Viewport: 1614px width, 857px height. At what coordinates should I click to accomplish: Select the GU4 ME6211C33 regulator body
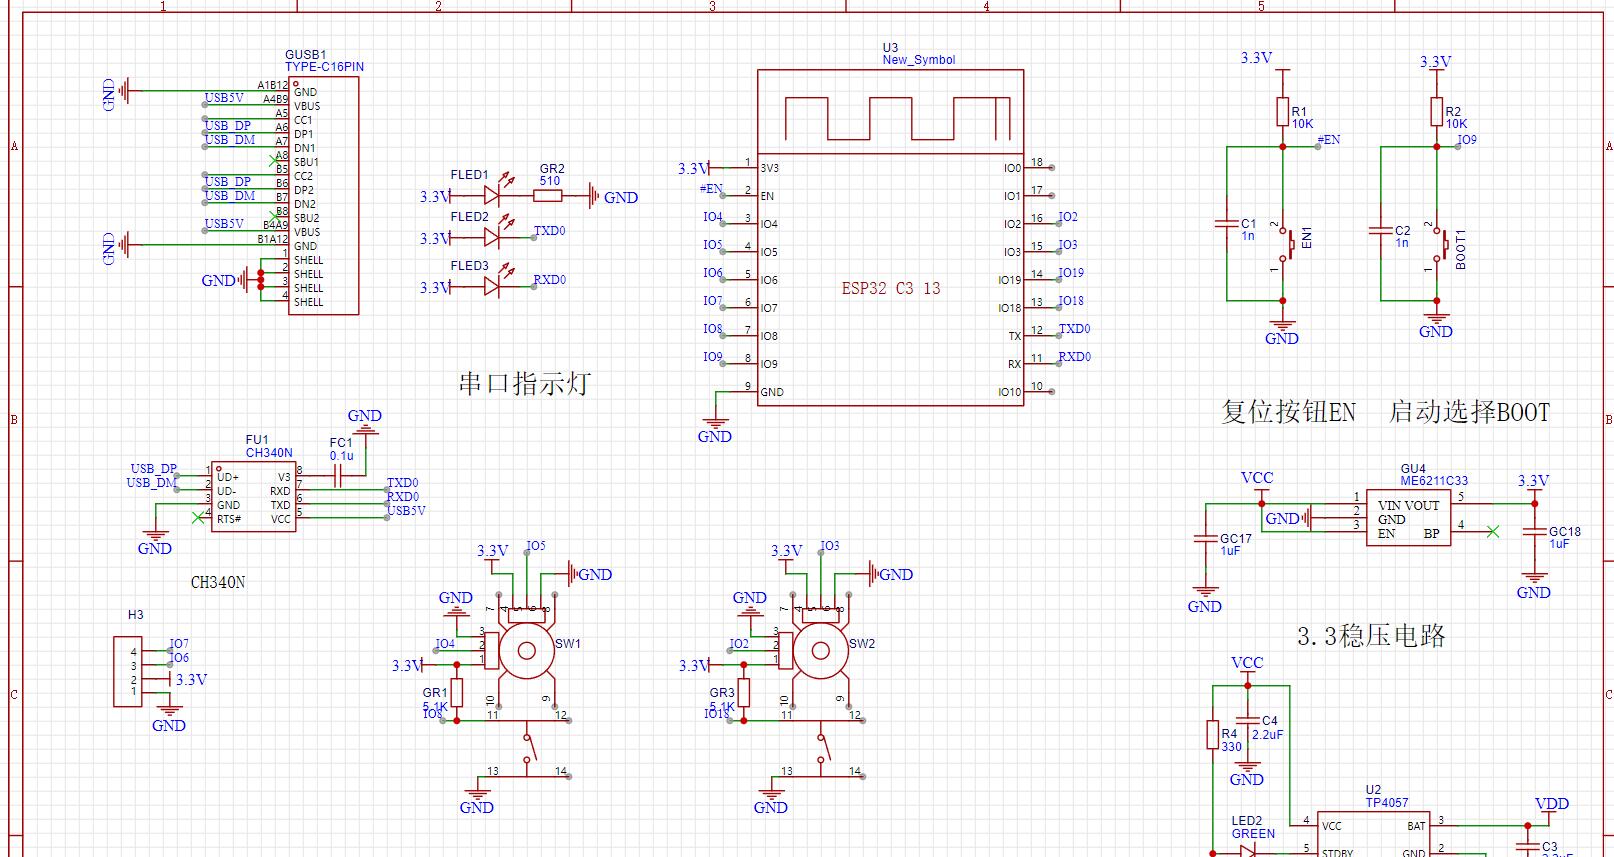(1409, 517)
